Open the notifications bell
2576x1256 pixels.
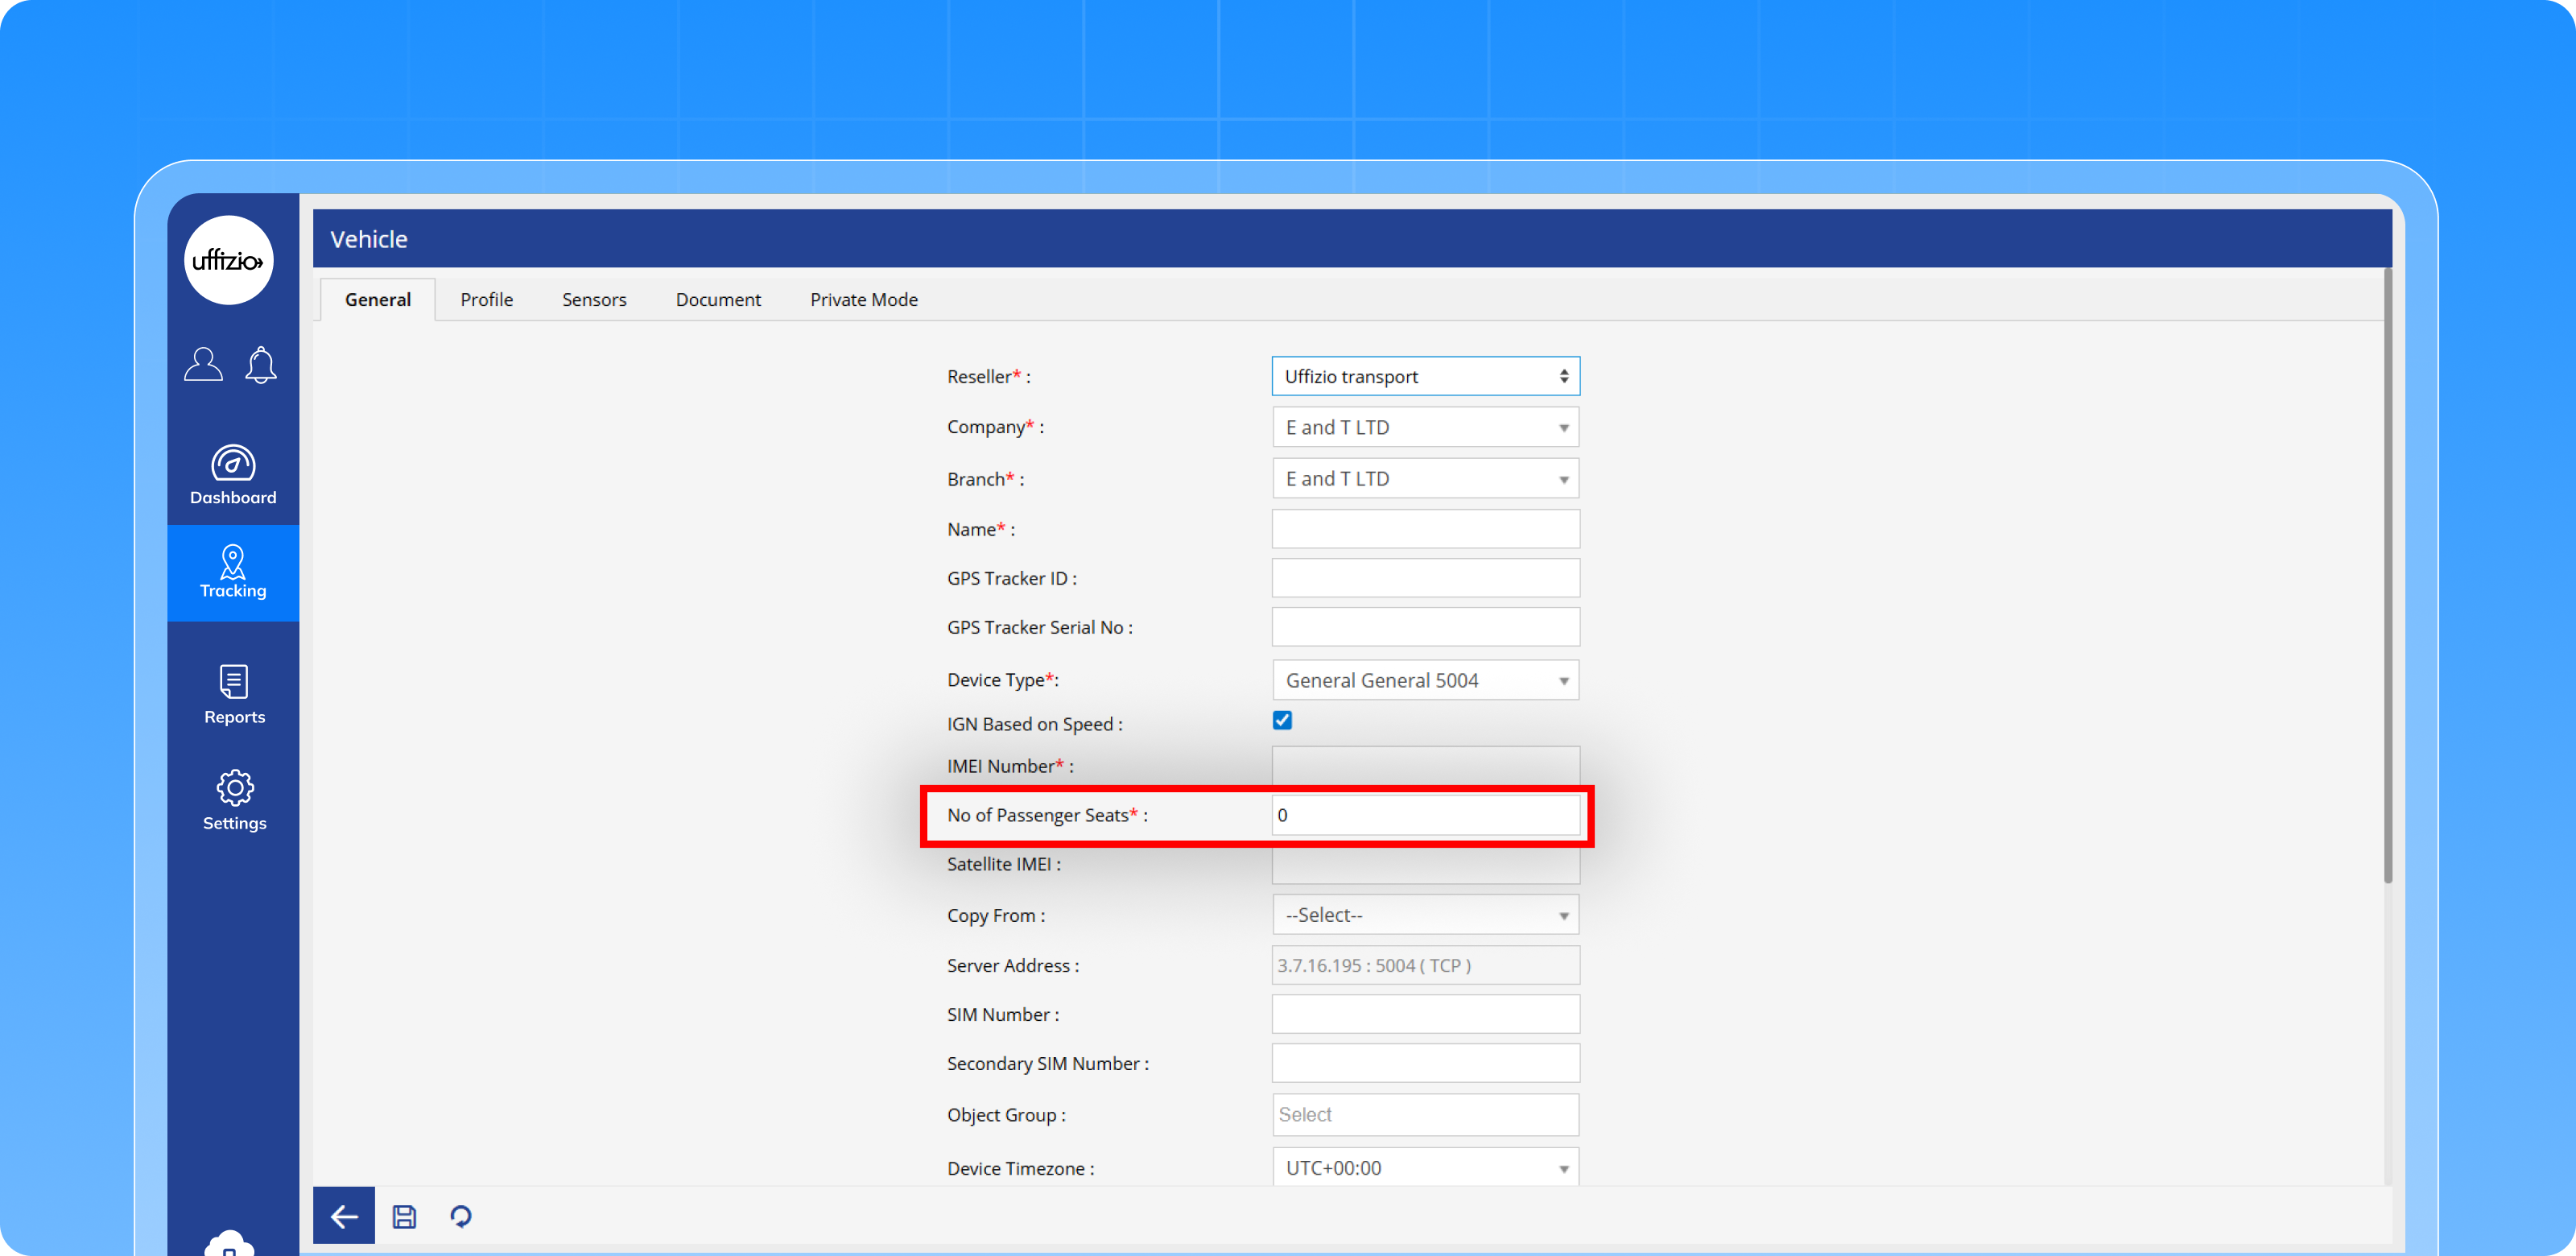(261, 365)
